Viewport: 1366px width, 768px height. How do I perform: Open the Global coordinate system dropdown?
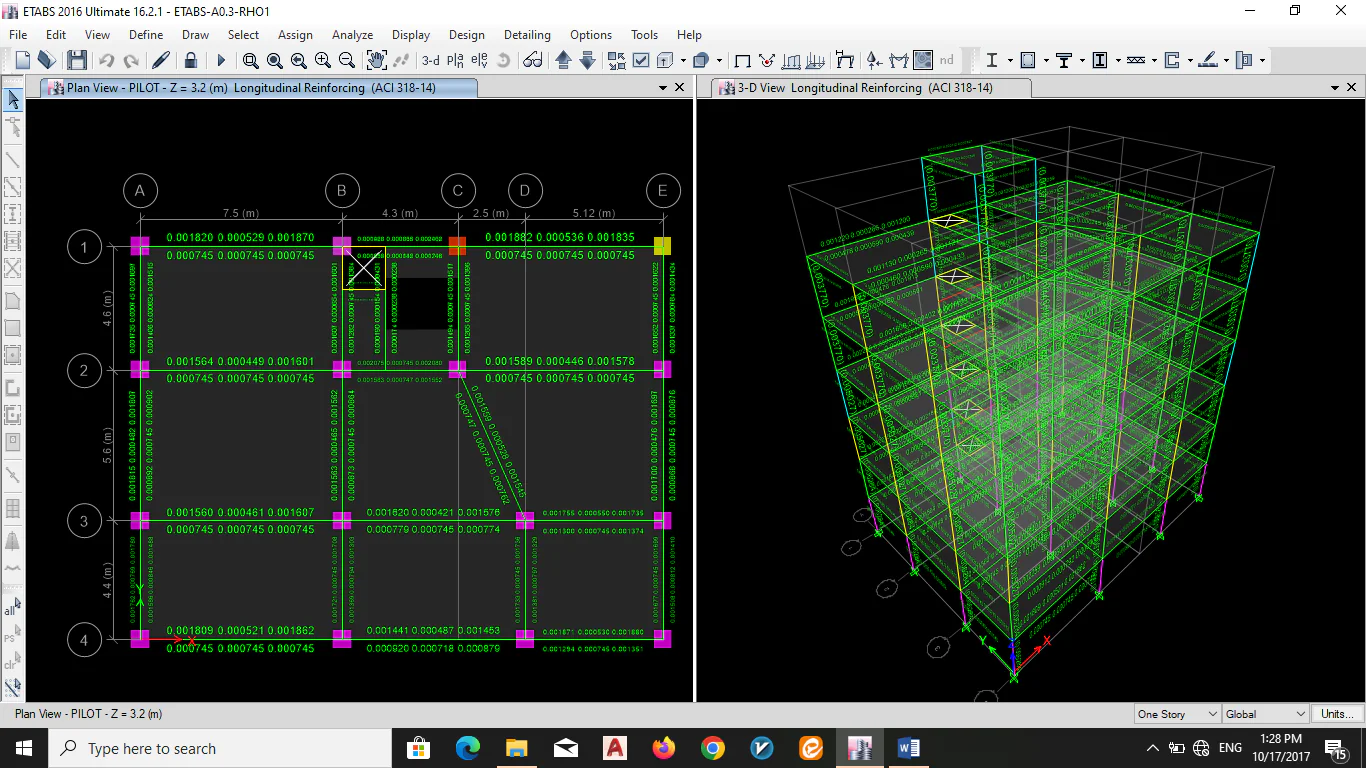click(1265, 714)
